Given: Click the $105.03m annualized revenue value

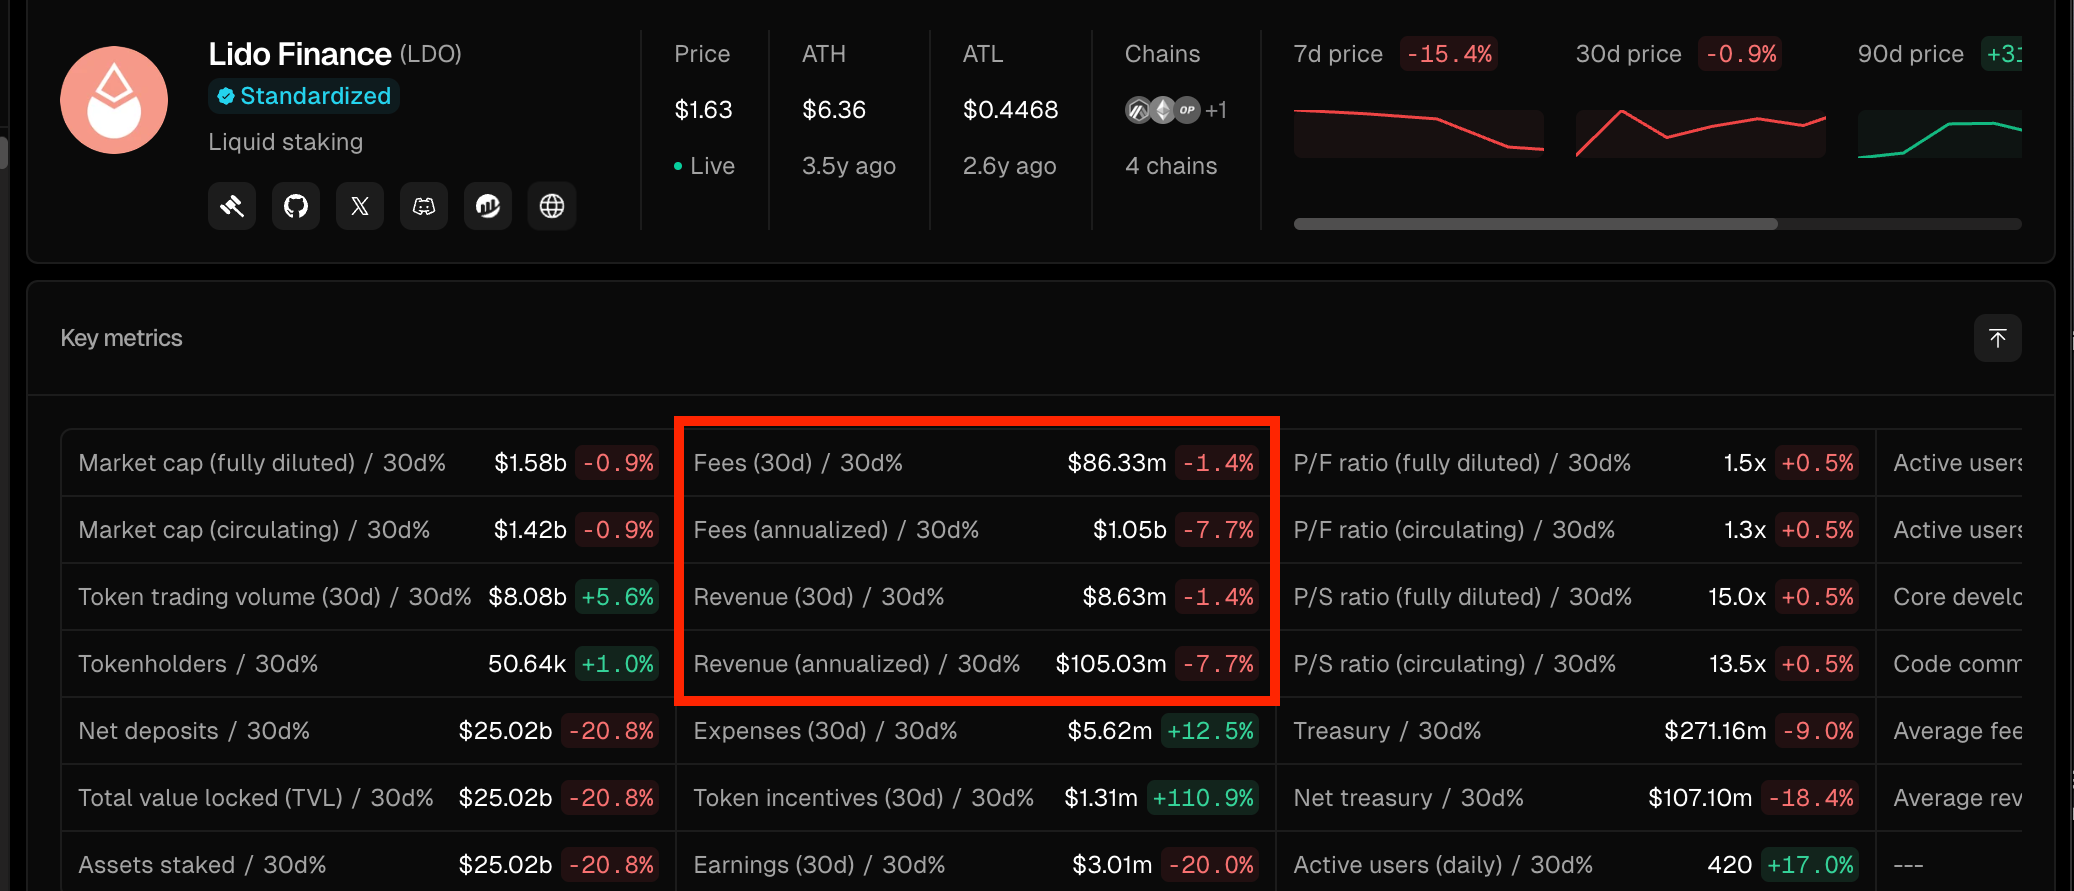Looking at the screenshot, I should click(x=1111, y=664).
